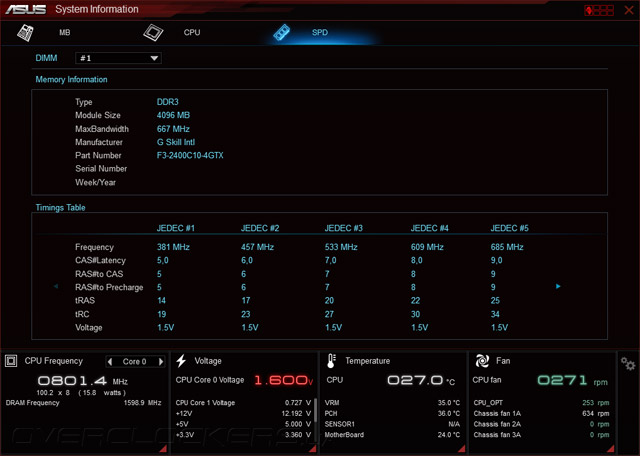Select the part number F3-2400C10-4GTX

point(190,156)
